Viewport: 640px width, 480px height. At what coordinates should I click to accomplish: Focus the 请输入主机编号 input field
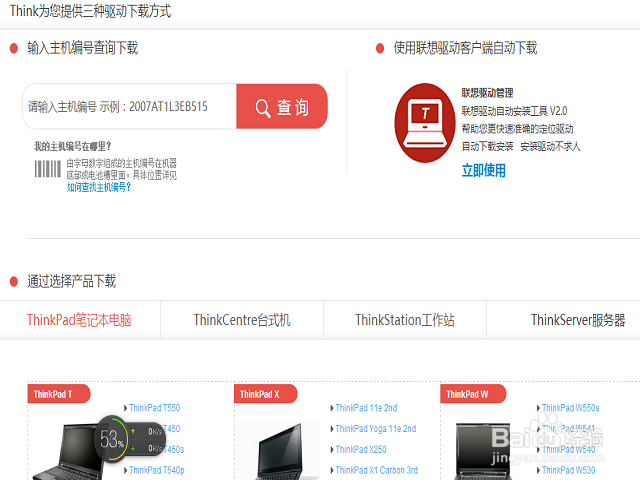(x=129, y=107)
